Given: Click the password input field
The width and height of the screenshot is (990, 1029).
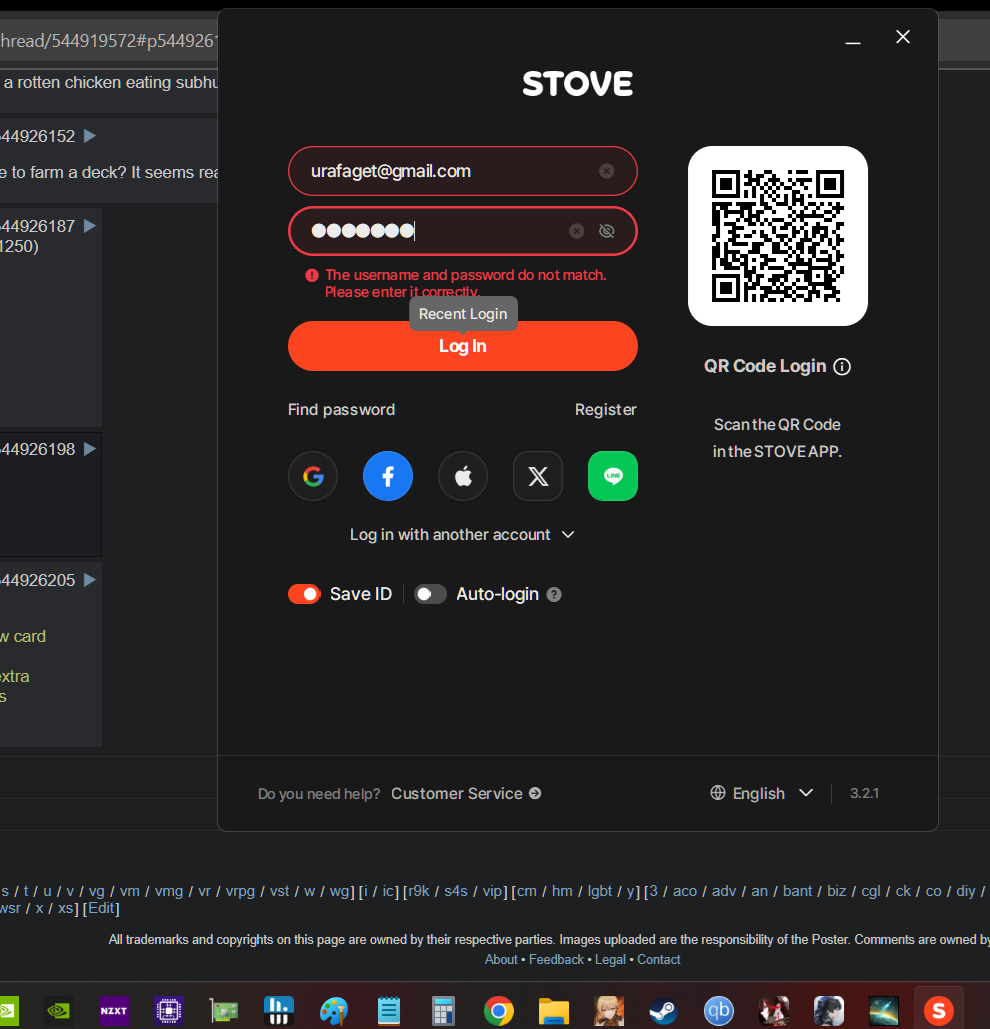Looking at the screenshot, I should (463, 231).
